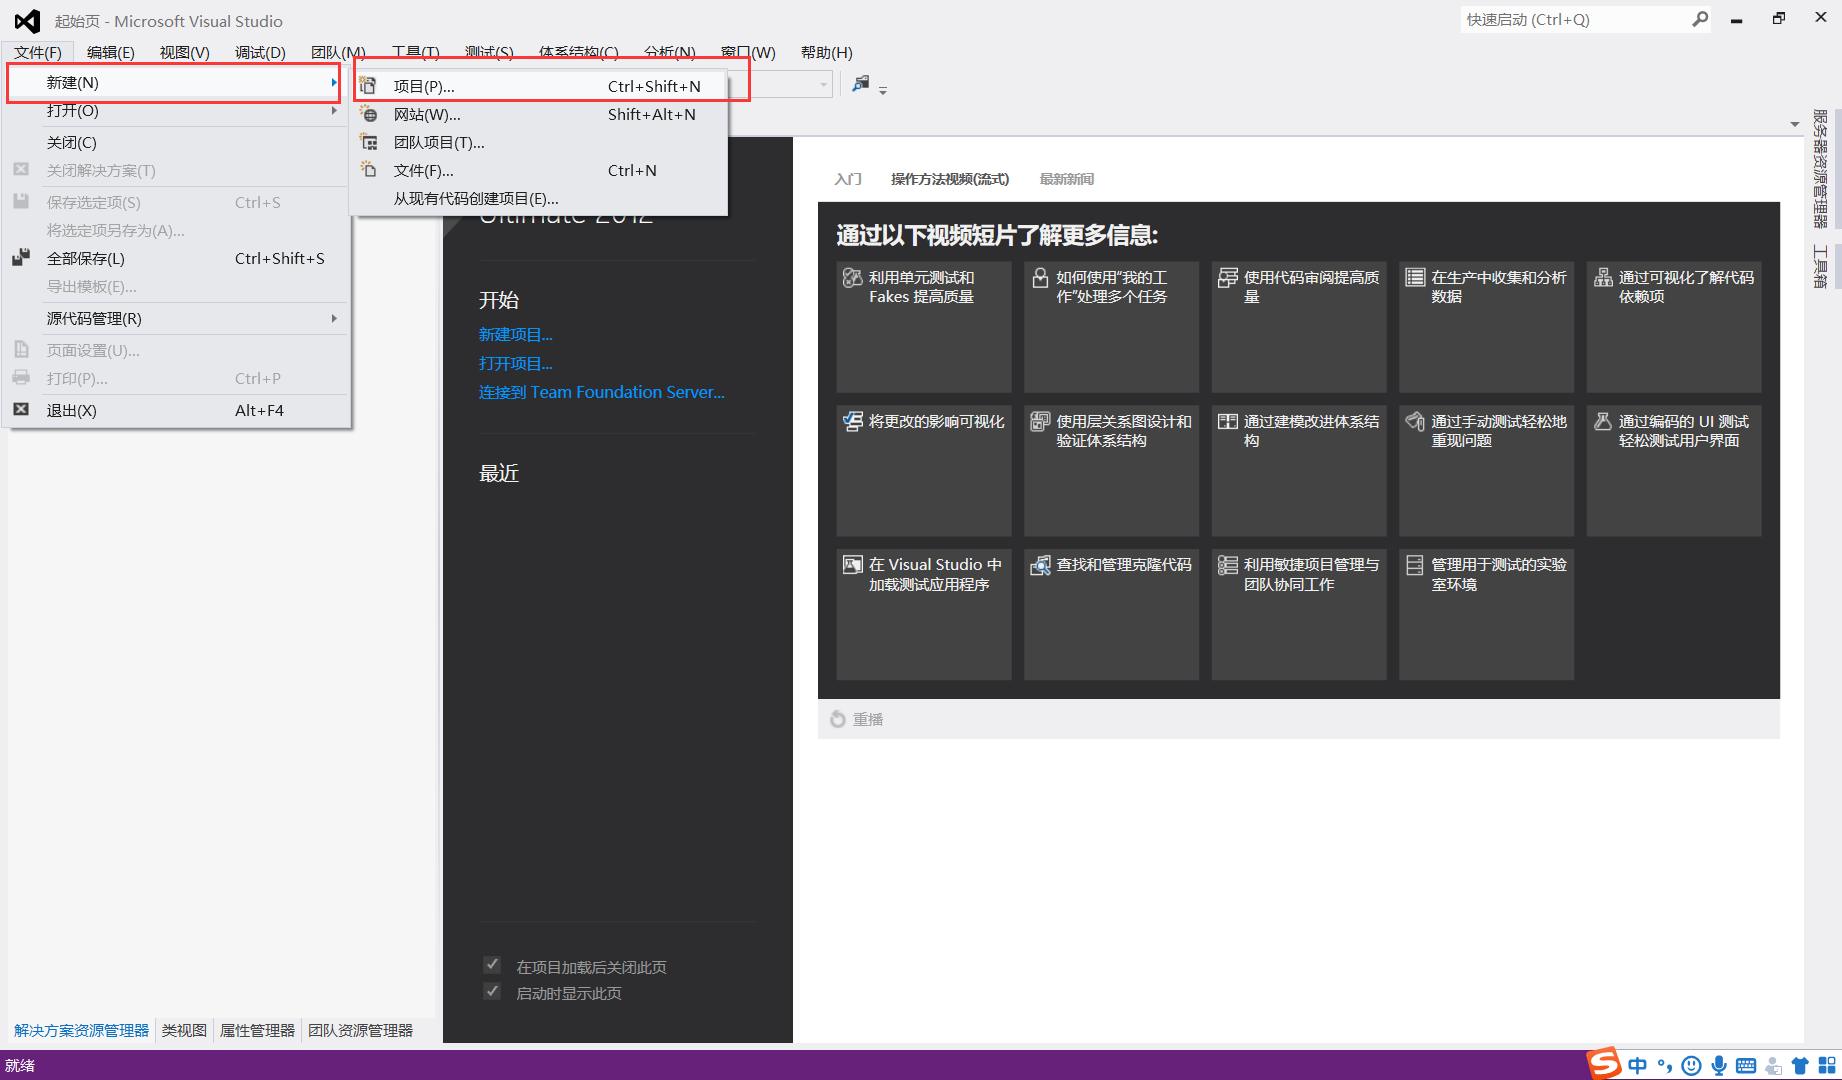Toggle 启动时显示此页 checkbox
Image resolution: width=1842 pixels, height=1080 pixels.
tap(492, 992)
